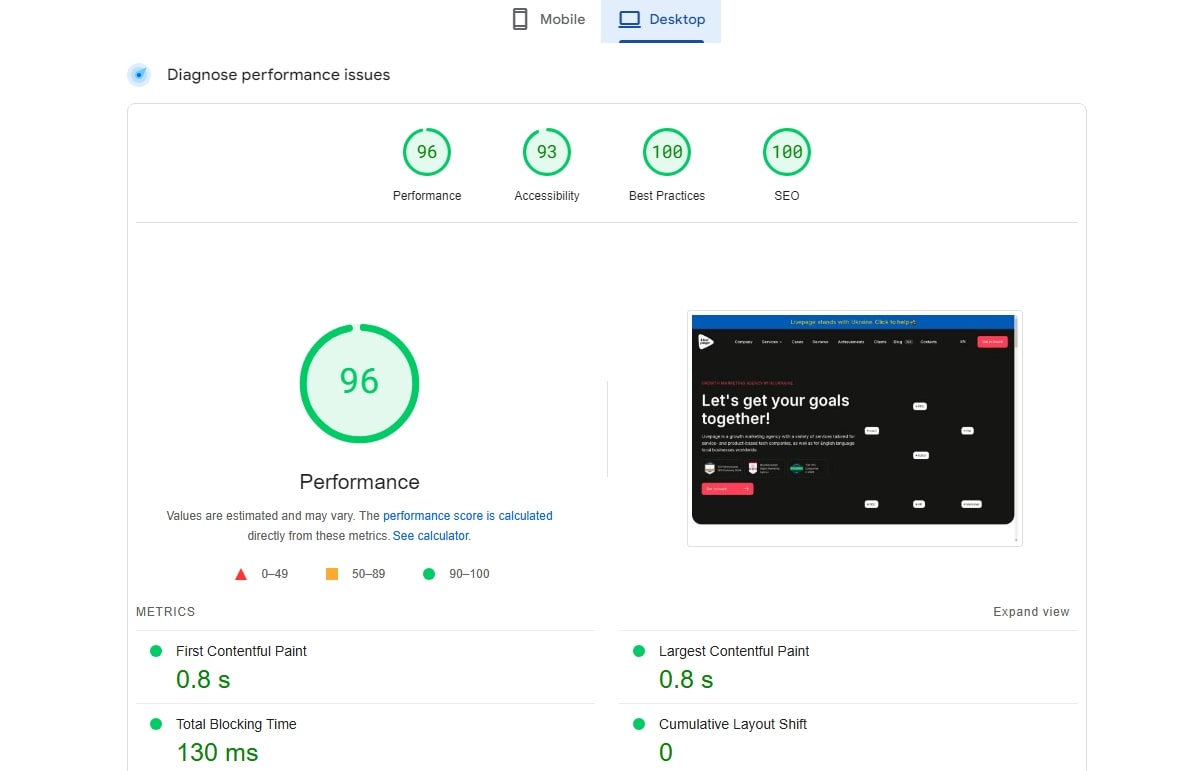Screen dimensions: 1200x771
Task: Expand the Cumulative Layout Shift metric
Action: coord(732,724)
